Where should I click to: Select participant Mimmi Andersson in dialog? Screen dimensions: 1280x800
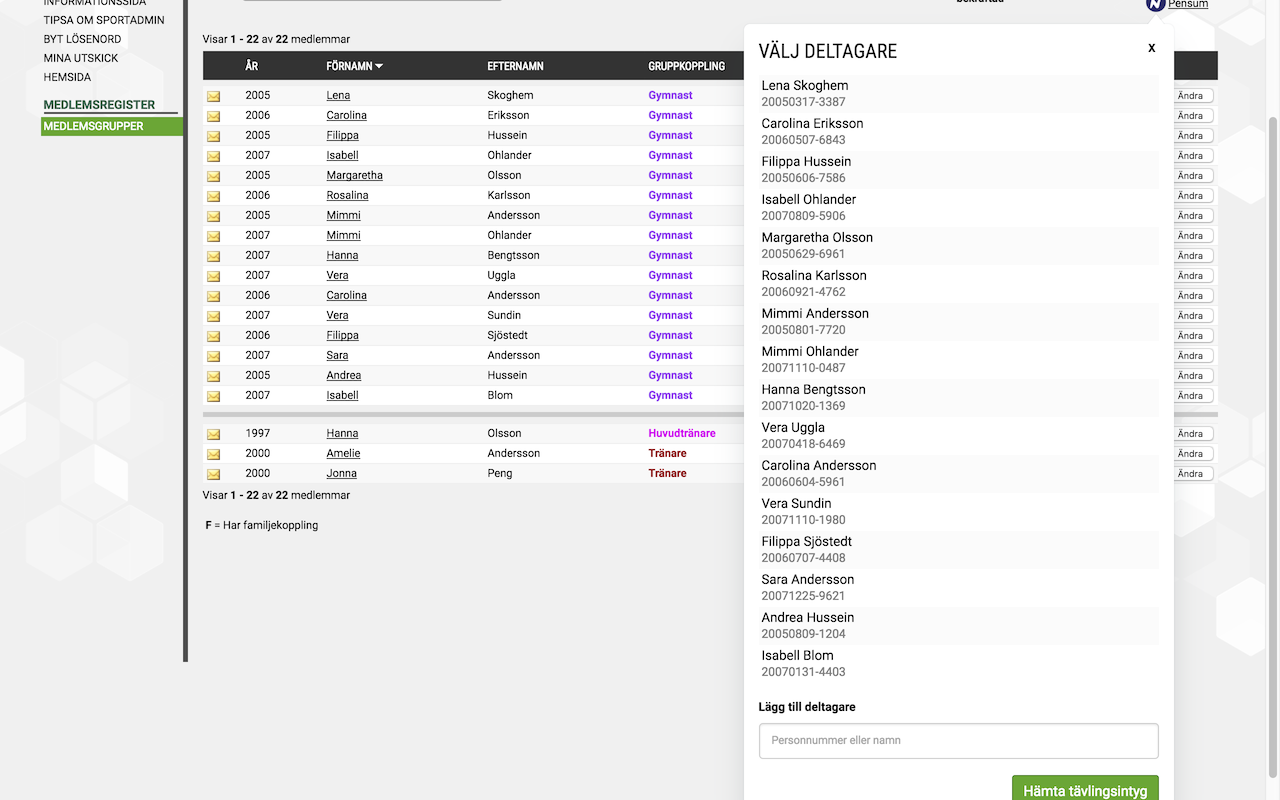click(x=958, y=321)
